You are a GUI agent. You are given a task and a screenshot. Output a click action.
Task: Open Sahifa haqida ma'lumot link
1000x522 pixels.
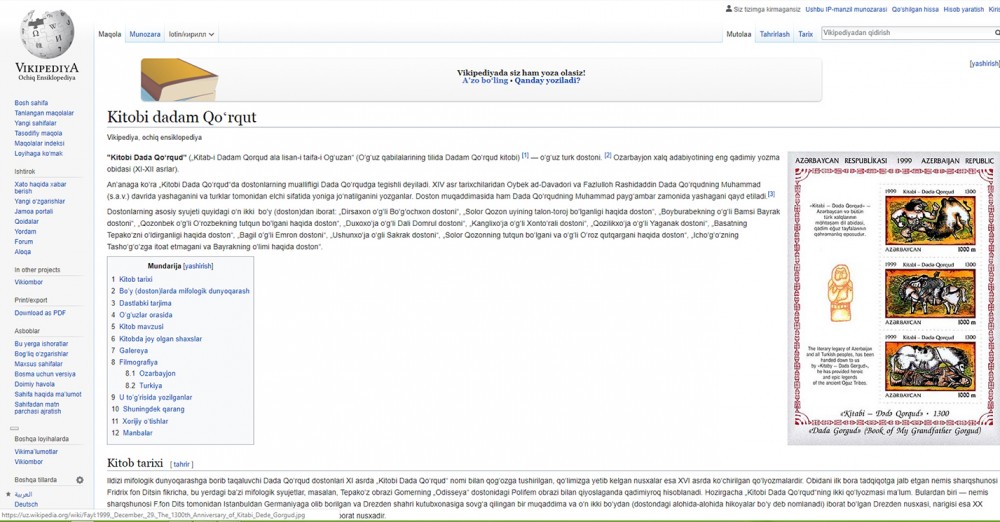coord(48,394)
